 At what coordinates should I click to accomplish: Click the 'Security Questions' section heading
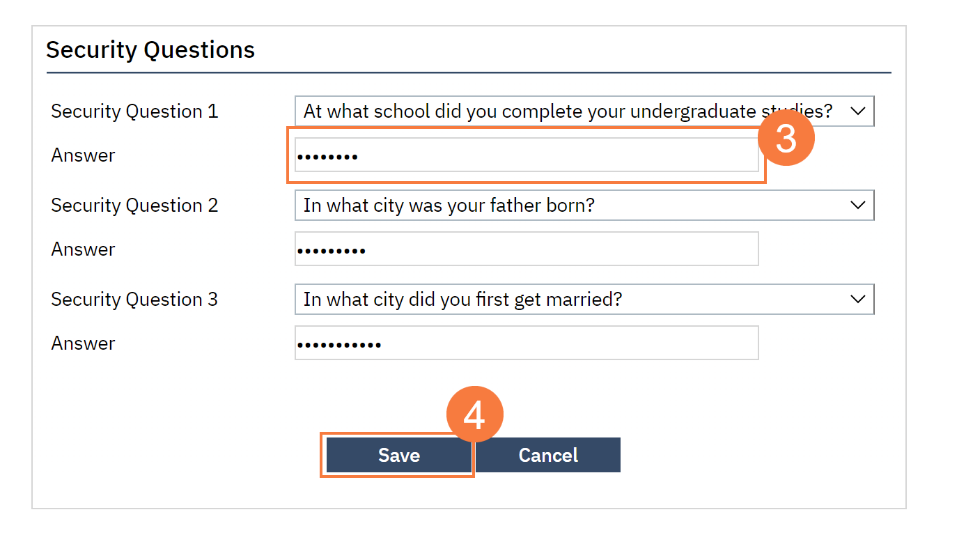click(x=150, y=50)
